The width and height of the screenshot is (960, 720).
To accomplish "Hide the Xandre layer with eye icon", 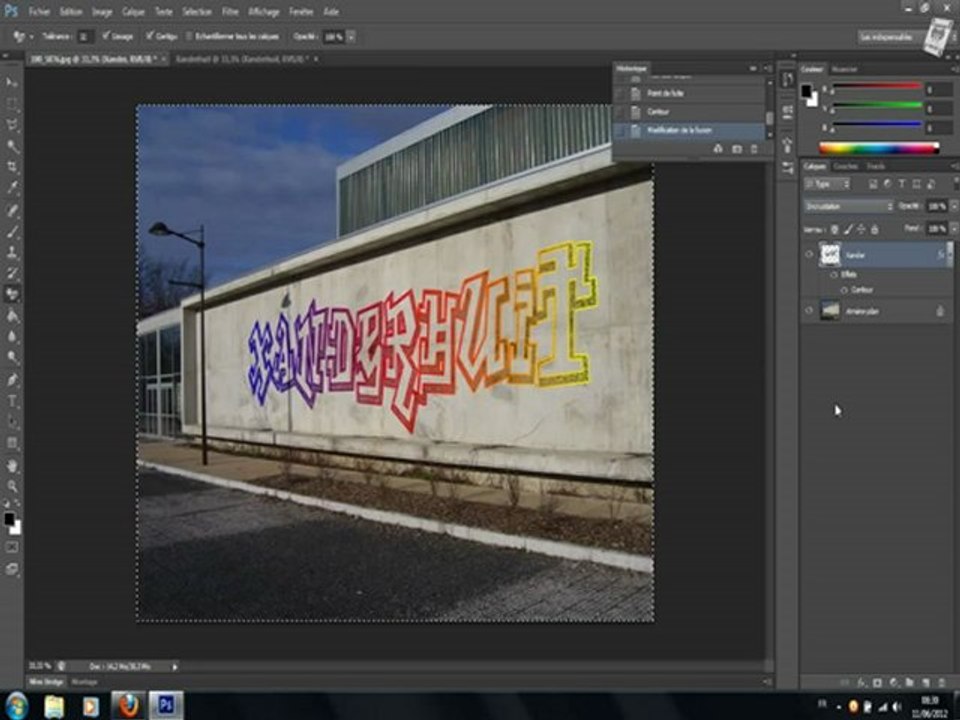I will [809, 254].
